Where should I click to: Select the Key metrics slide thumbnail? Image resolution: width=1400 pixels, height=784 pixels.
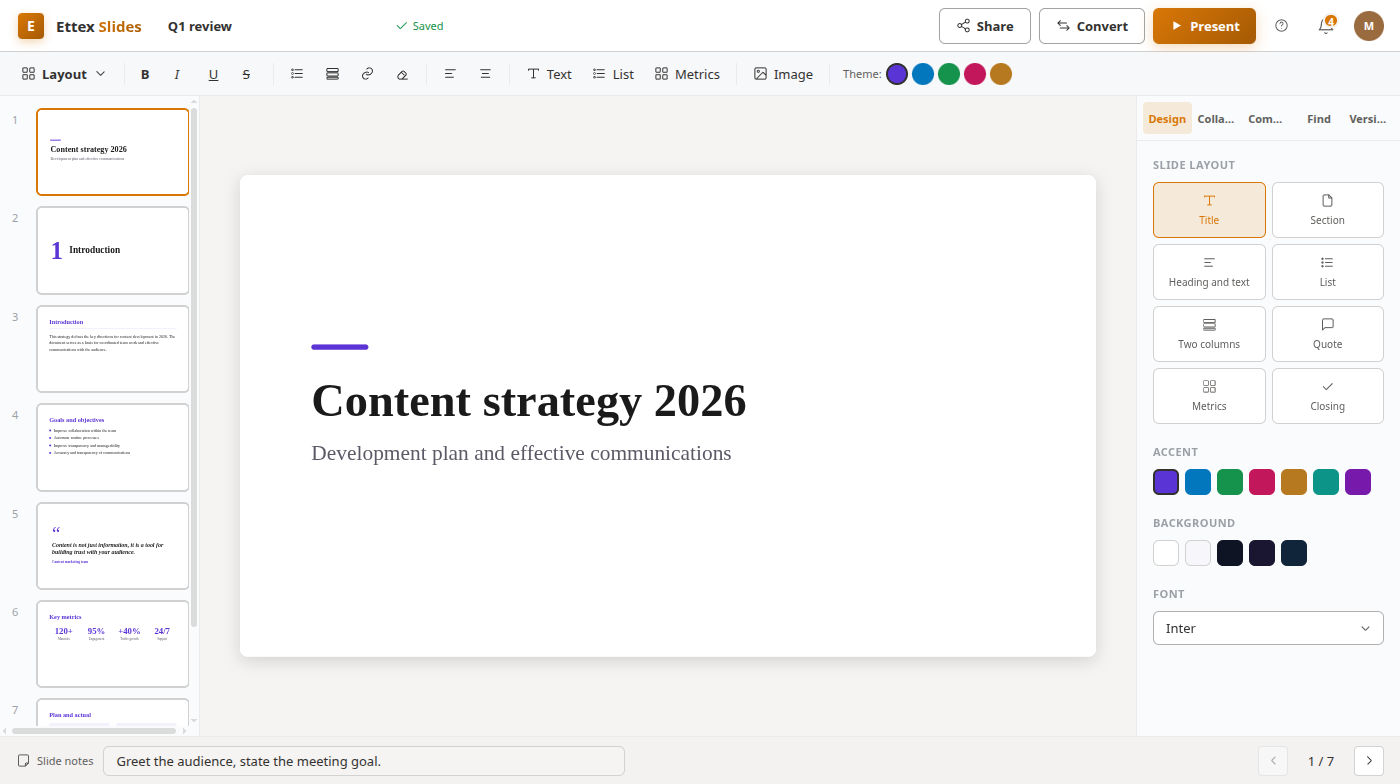pyautogui.click(x=113, y=644)
